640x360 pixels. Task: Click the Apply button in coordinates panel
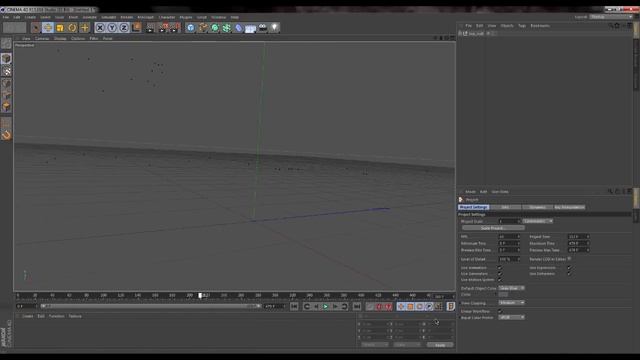440,345
